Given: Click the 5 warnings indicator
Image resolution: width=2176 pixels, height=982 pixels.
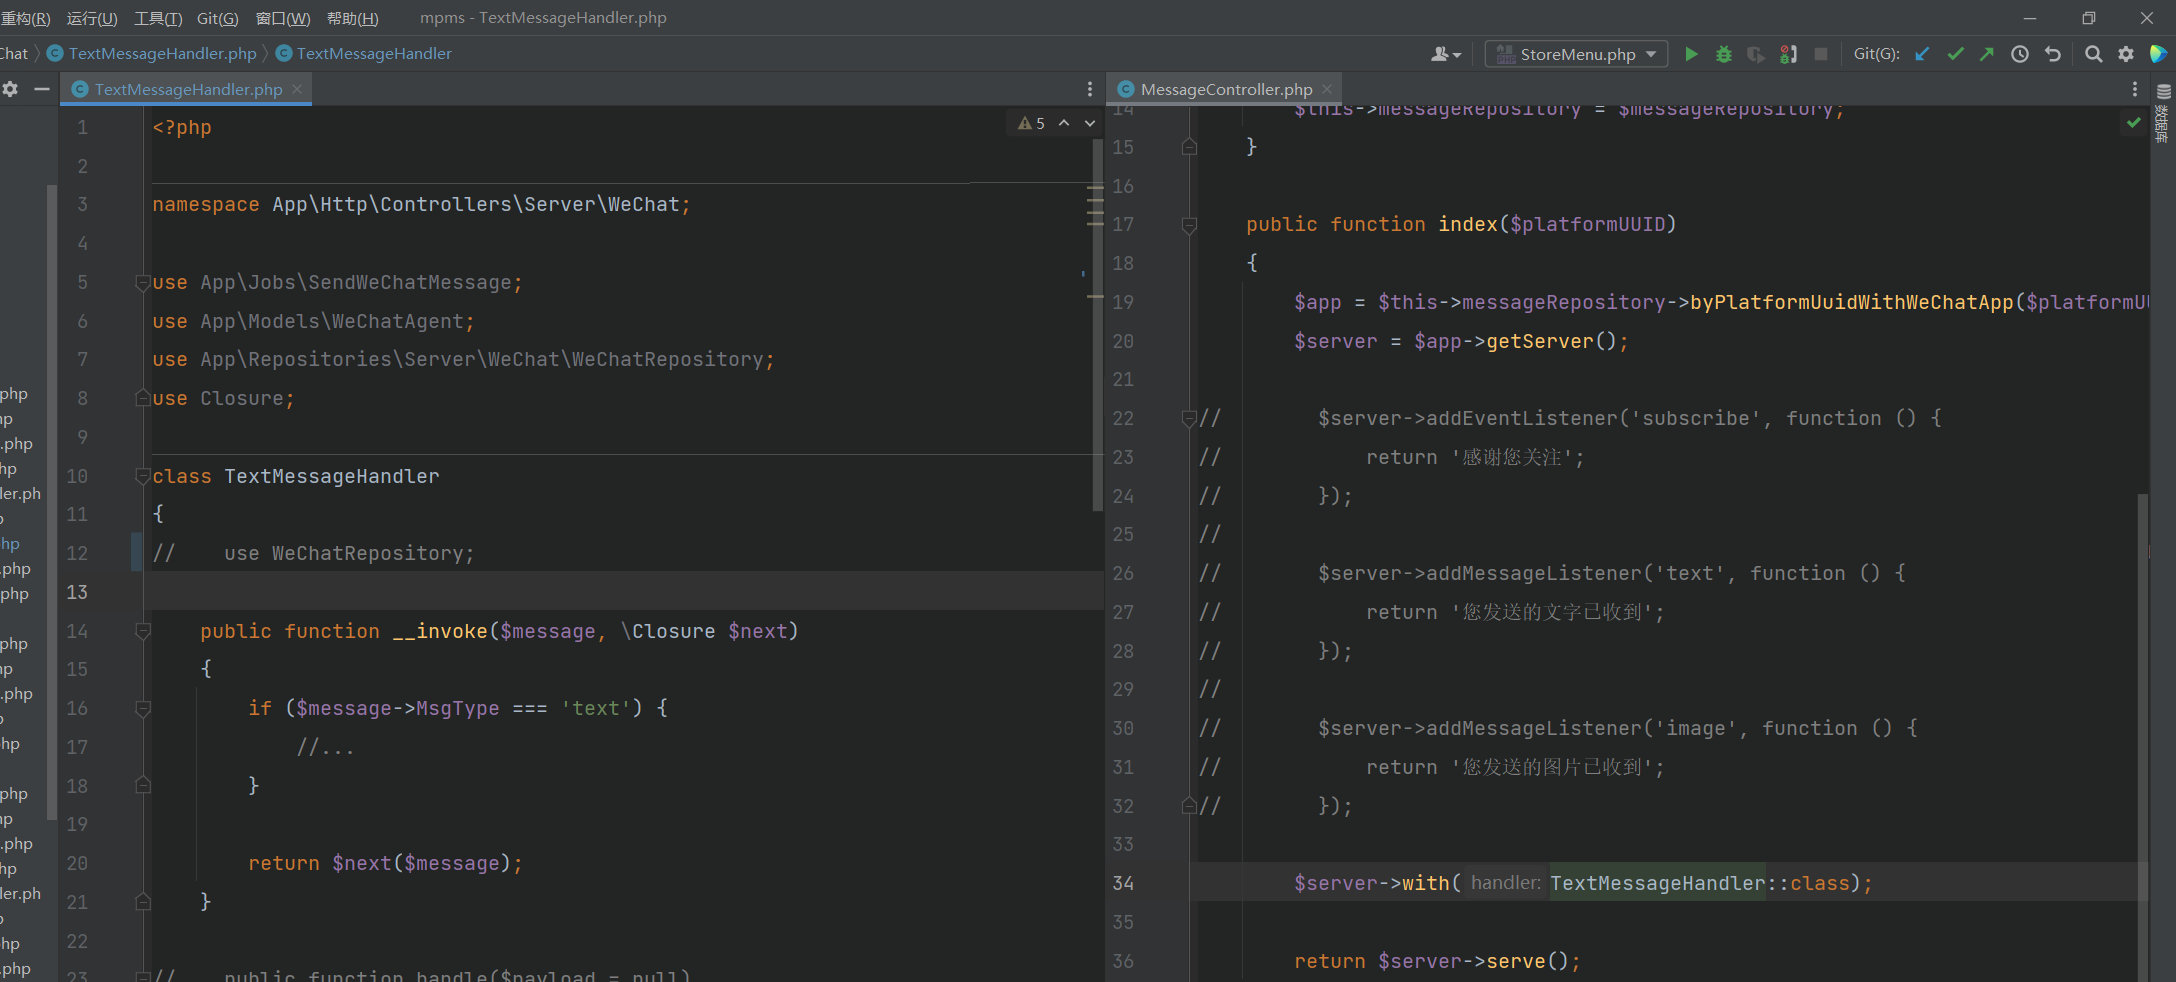Looking at the screenshot, I should (x=1031, y=123).
